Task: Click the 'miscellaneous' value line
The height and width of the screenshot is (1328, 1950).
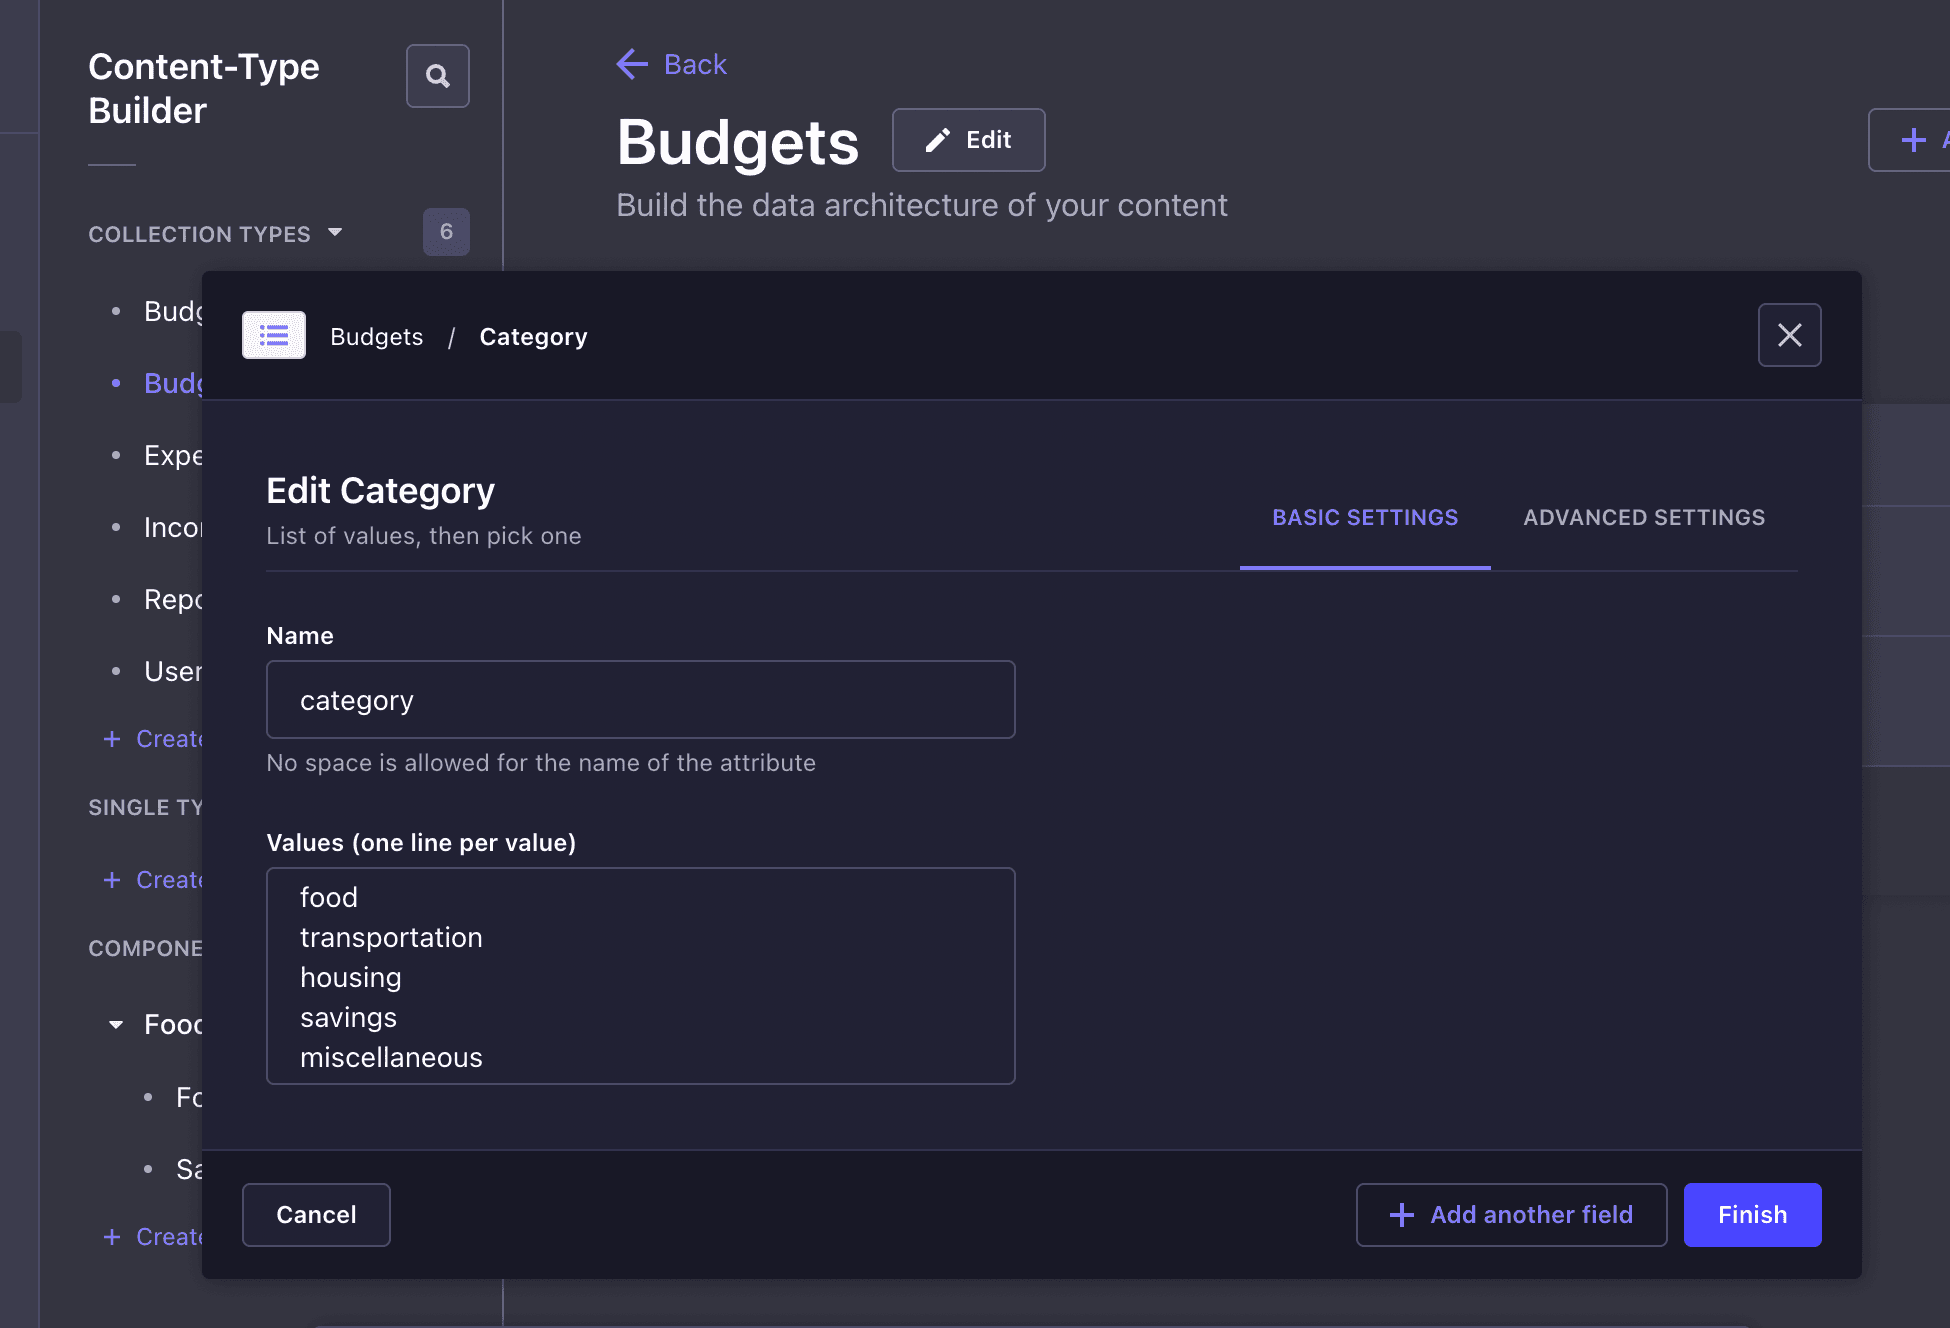Action: pyautogui.click(x=391, y=1058)
